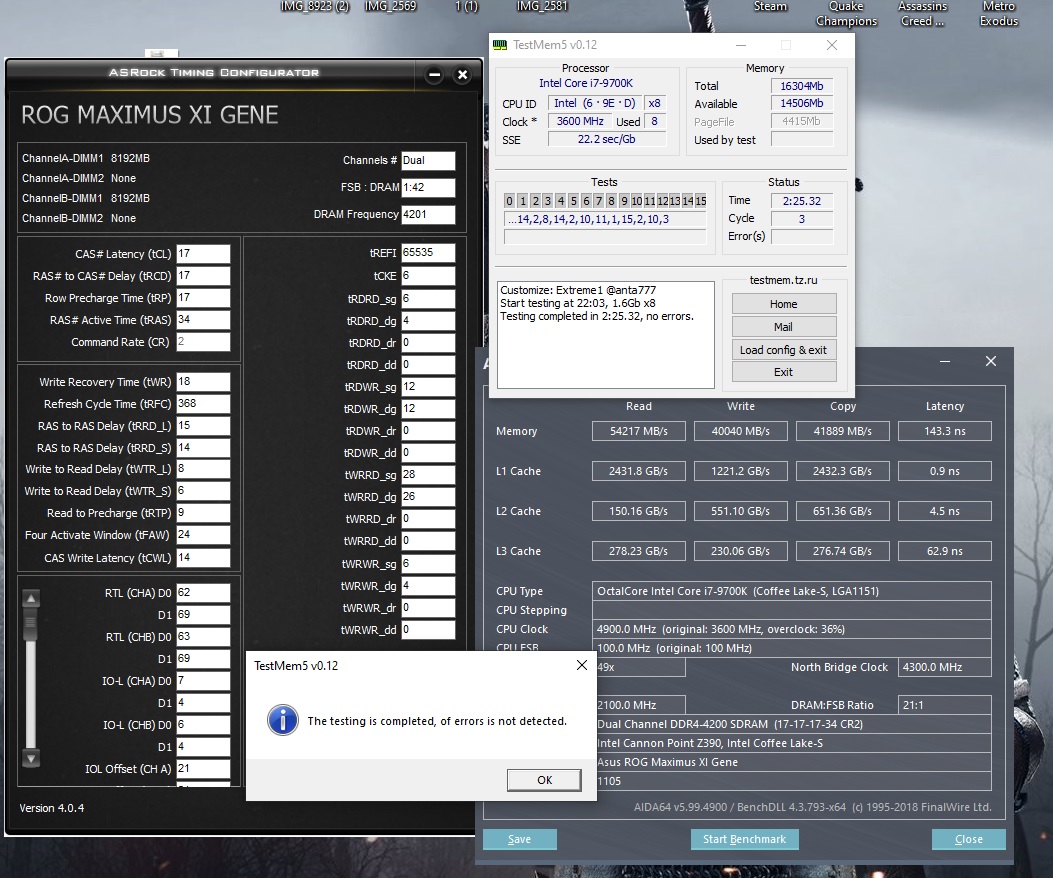Click the RAS# to CAS# Delay (tRCD) field
1053x878 pixels.
point(203,276)
